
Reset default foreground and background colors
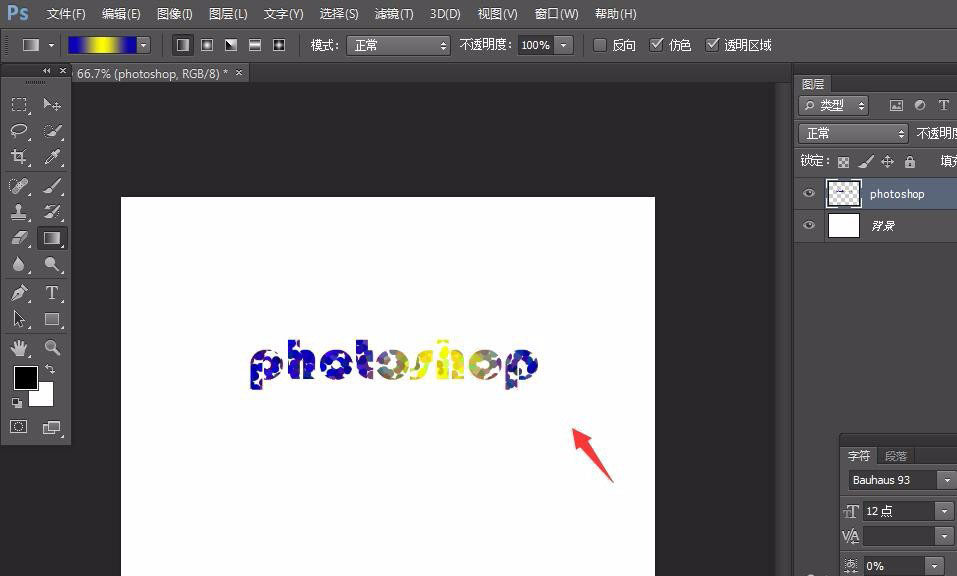[x=17, y=403]
